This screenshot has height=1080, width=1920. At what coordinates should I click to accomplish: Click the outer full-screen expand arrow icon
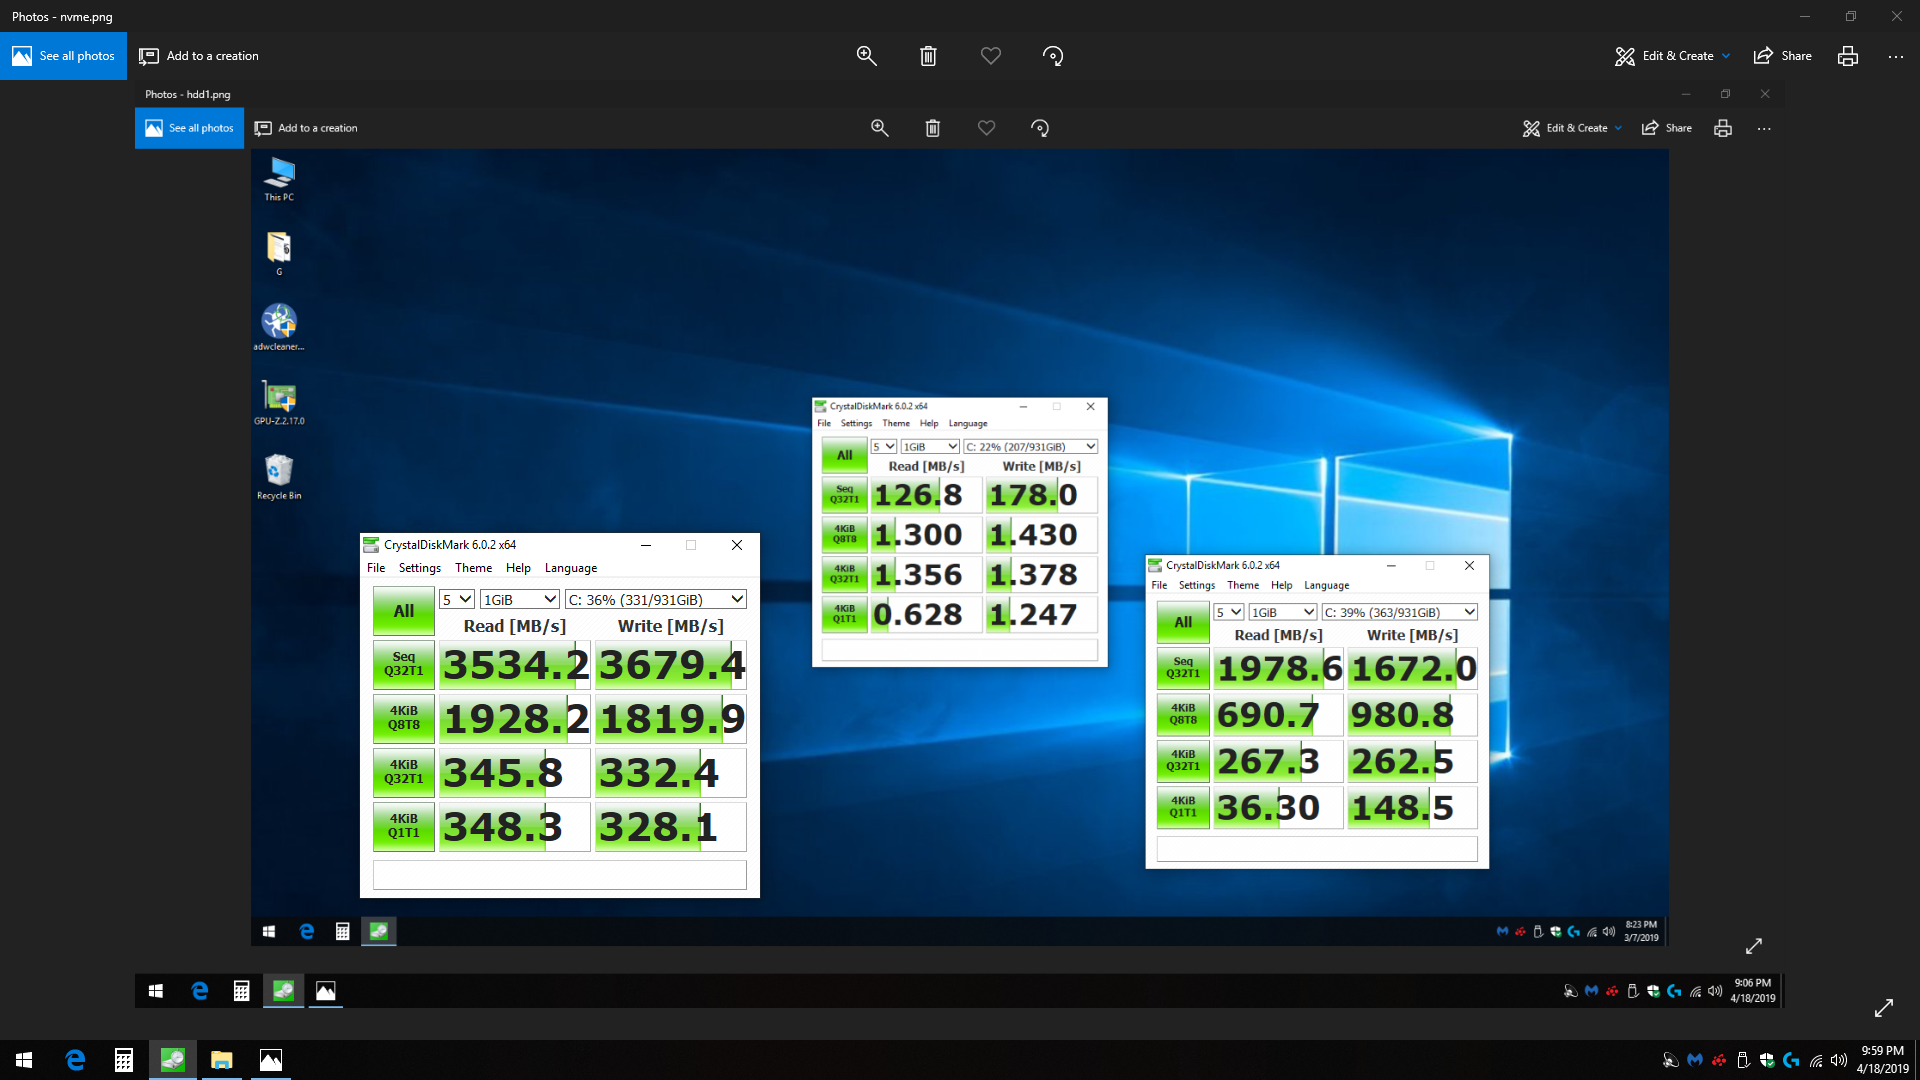[x=1884, y=1008]
